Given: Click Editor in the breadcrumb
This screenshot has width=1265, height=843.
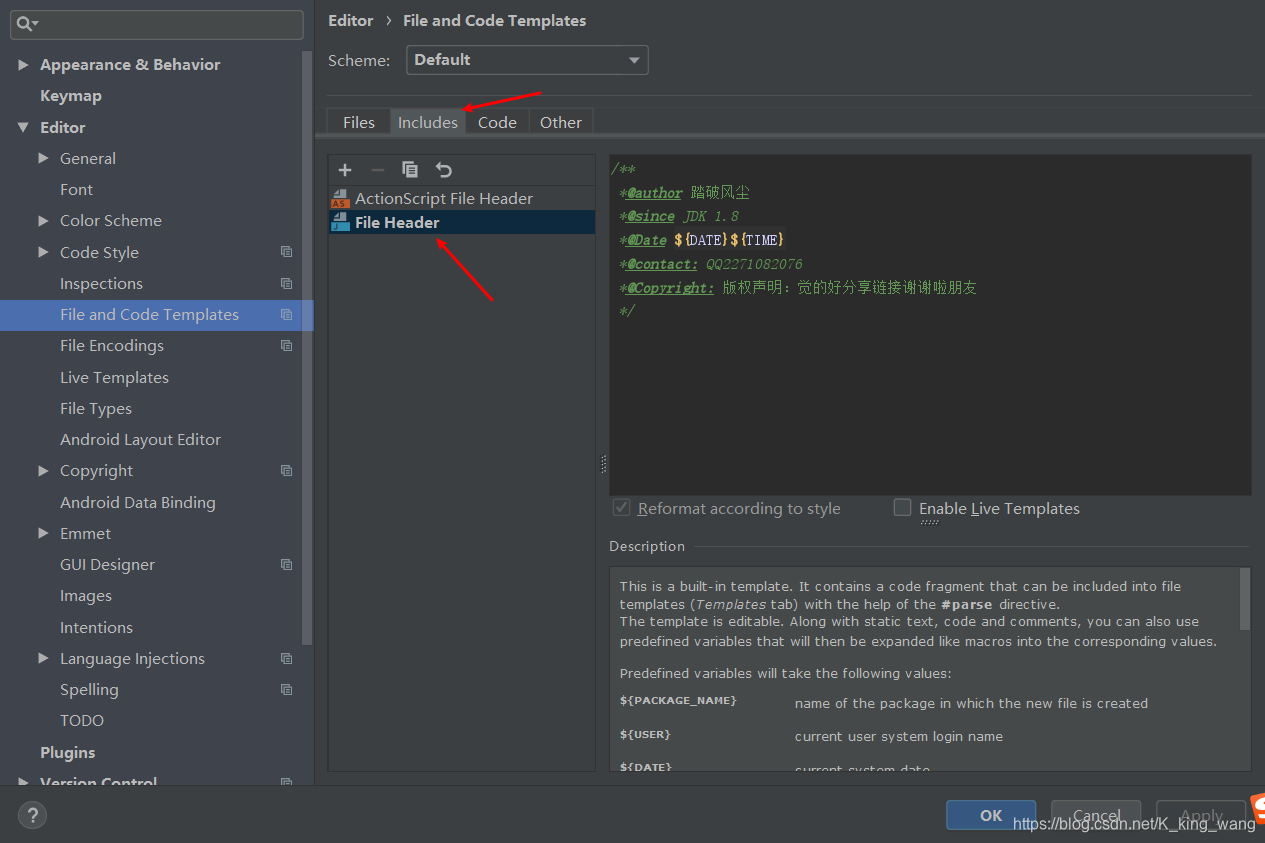Looking at the screenshot, I should [351, 20].
